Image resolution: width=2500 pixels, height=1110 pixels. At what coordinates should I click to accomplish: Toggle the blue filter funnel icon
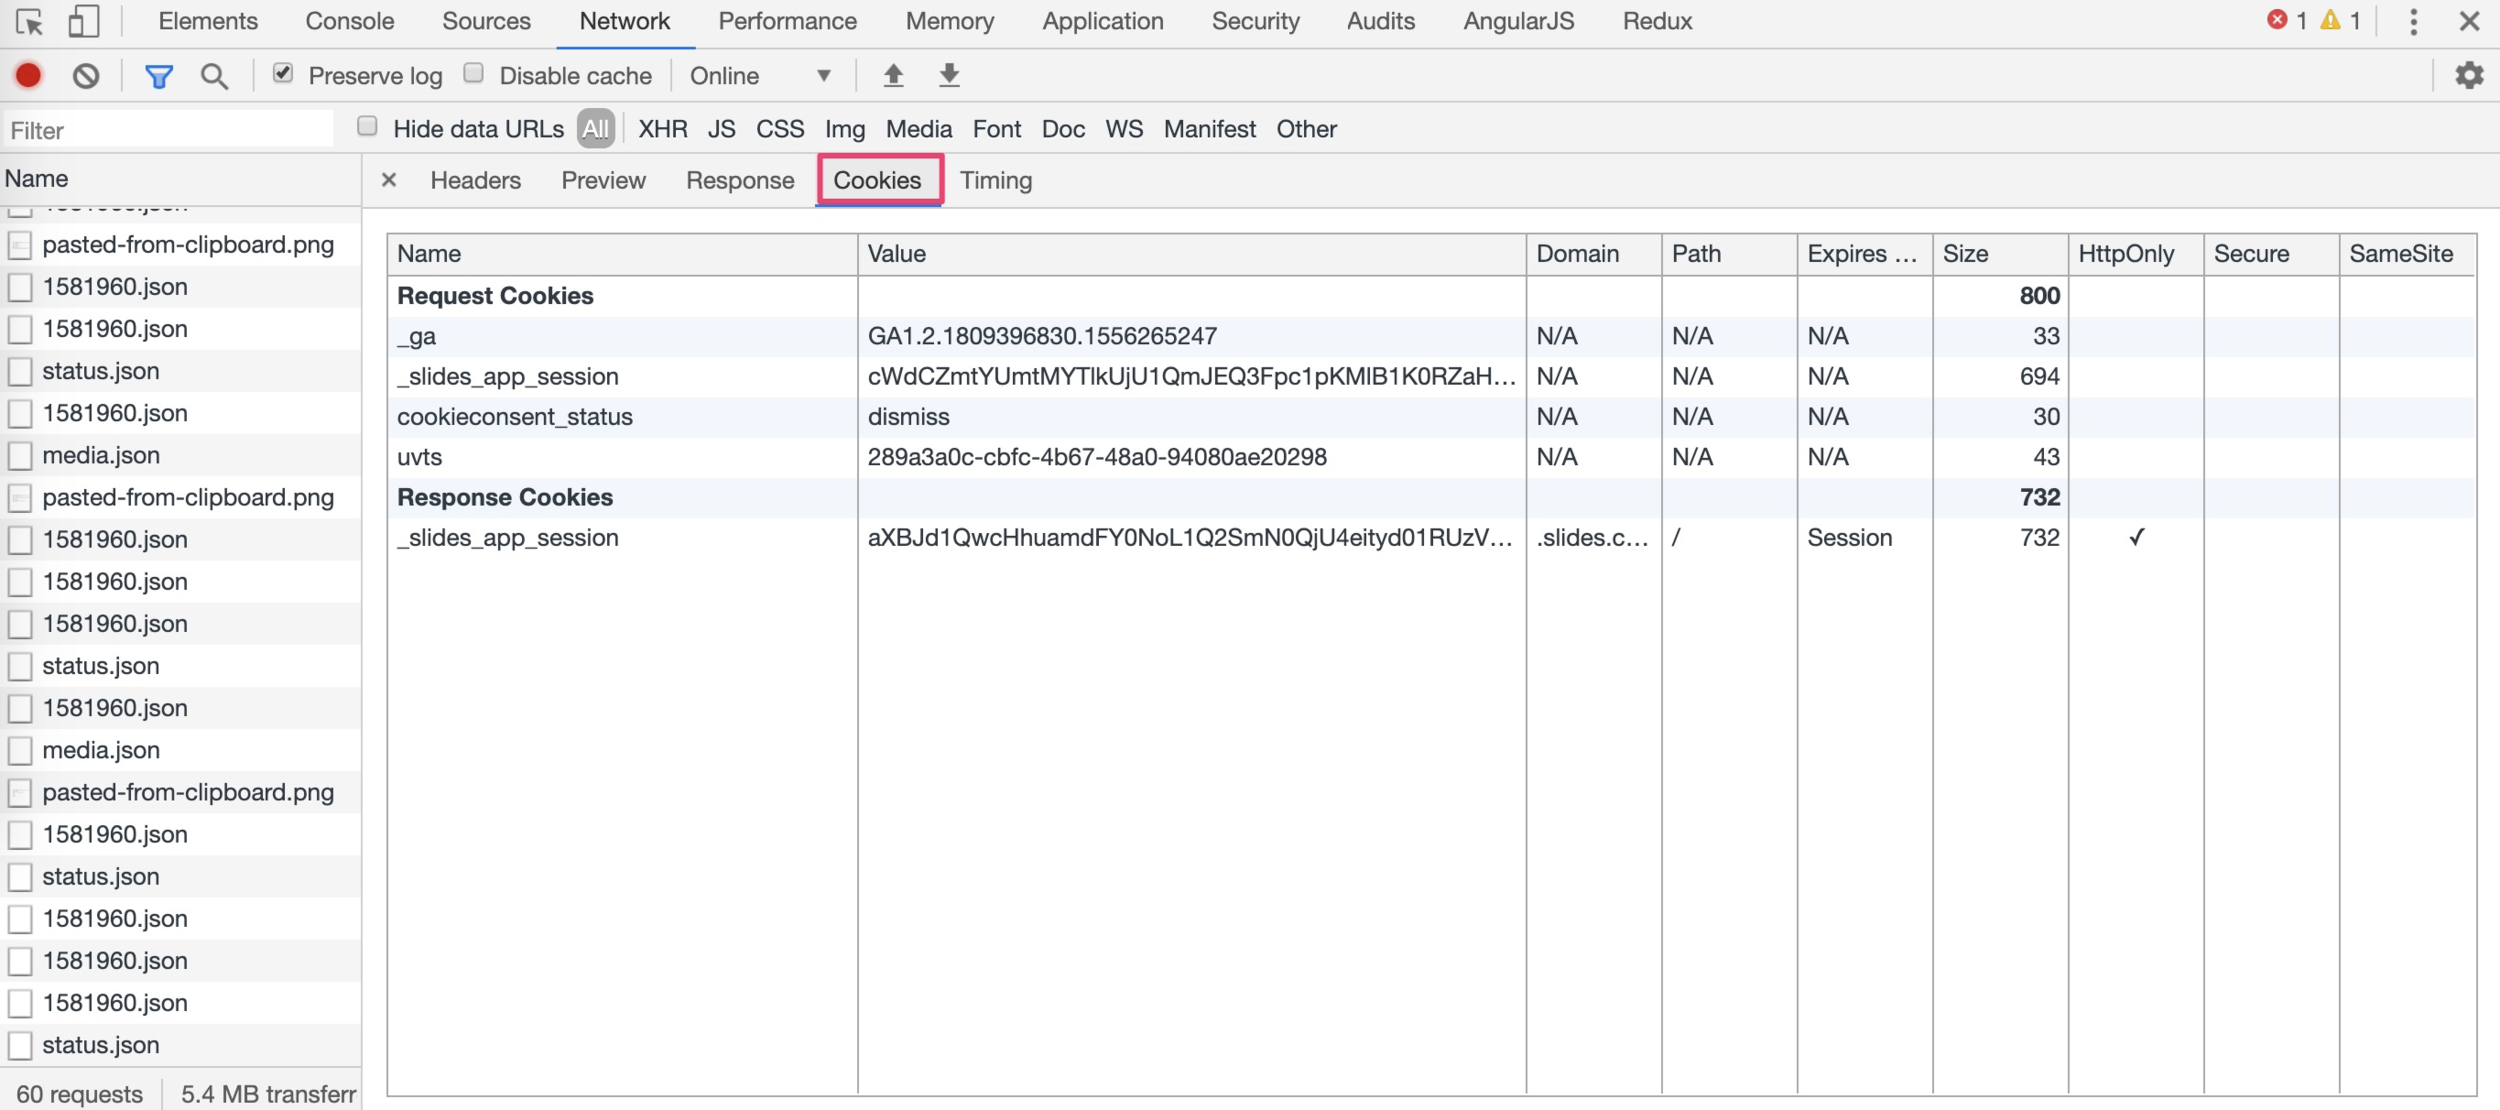158,76
